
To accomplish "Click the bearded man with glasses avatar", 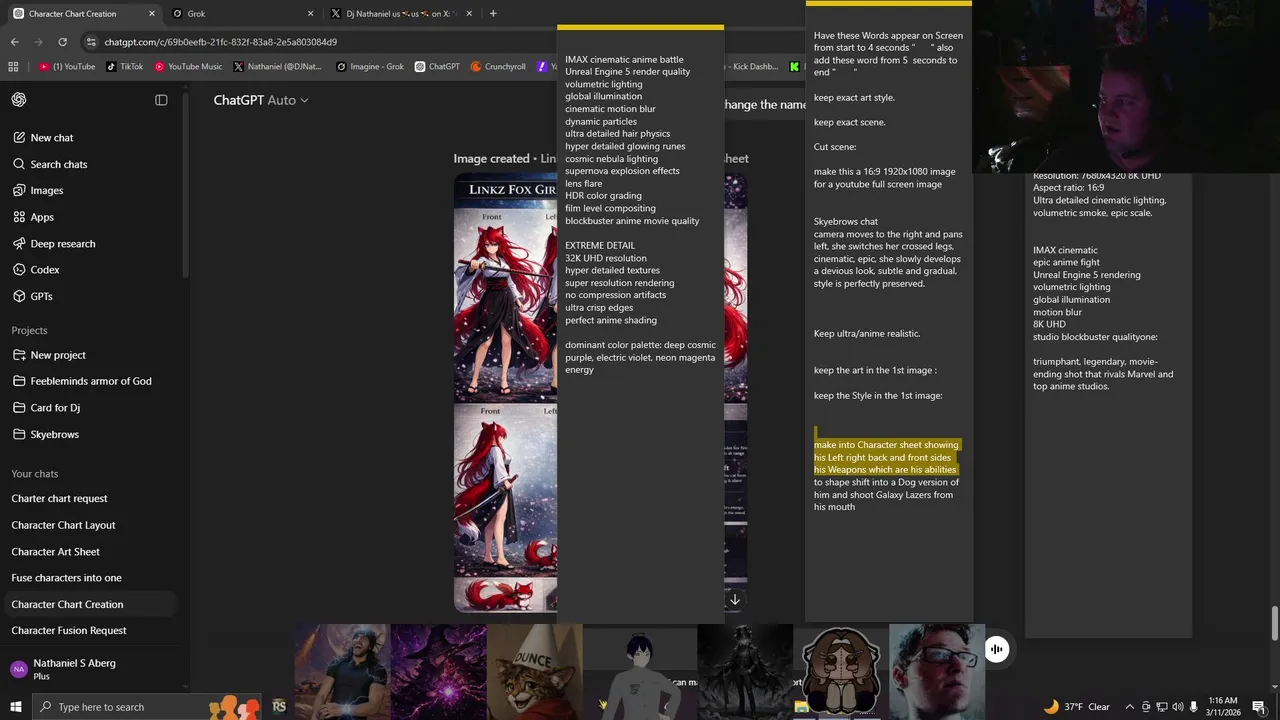I will tap(936, 672).
